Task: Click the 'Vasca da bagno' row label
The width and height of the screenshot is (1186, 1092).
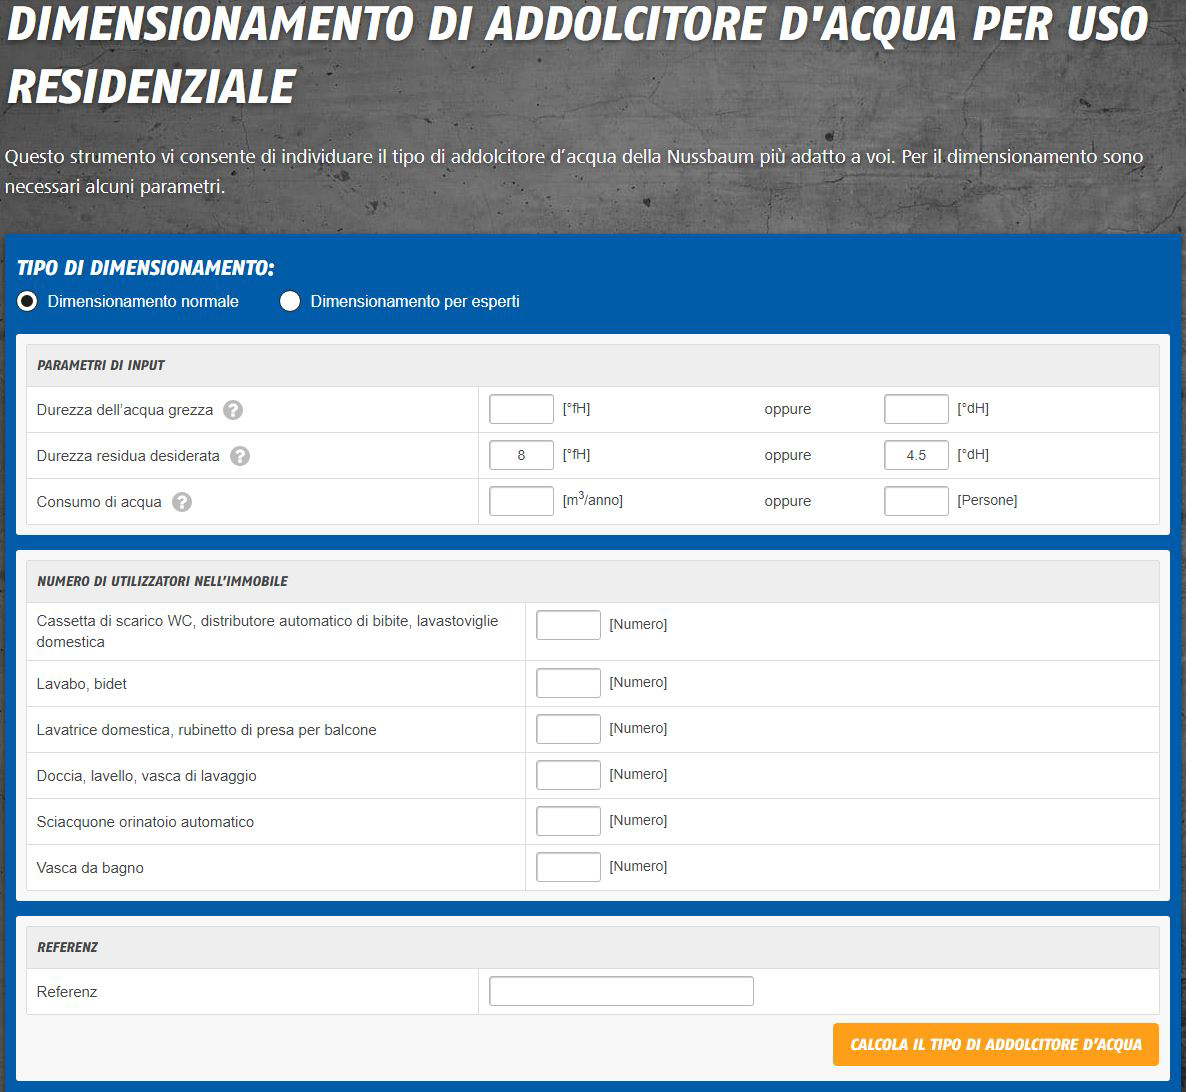Action: tap(90, 868)
